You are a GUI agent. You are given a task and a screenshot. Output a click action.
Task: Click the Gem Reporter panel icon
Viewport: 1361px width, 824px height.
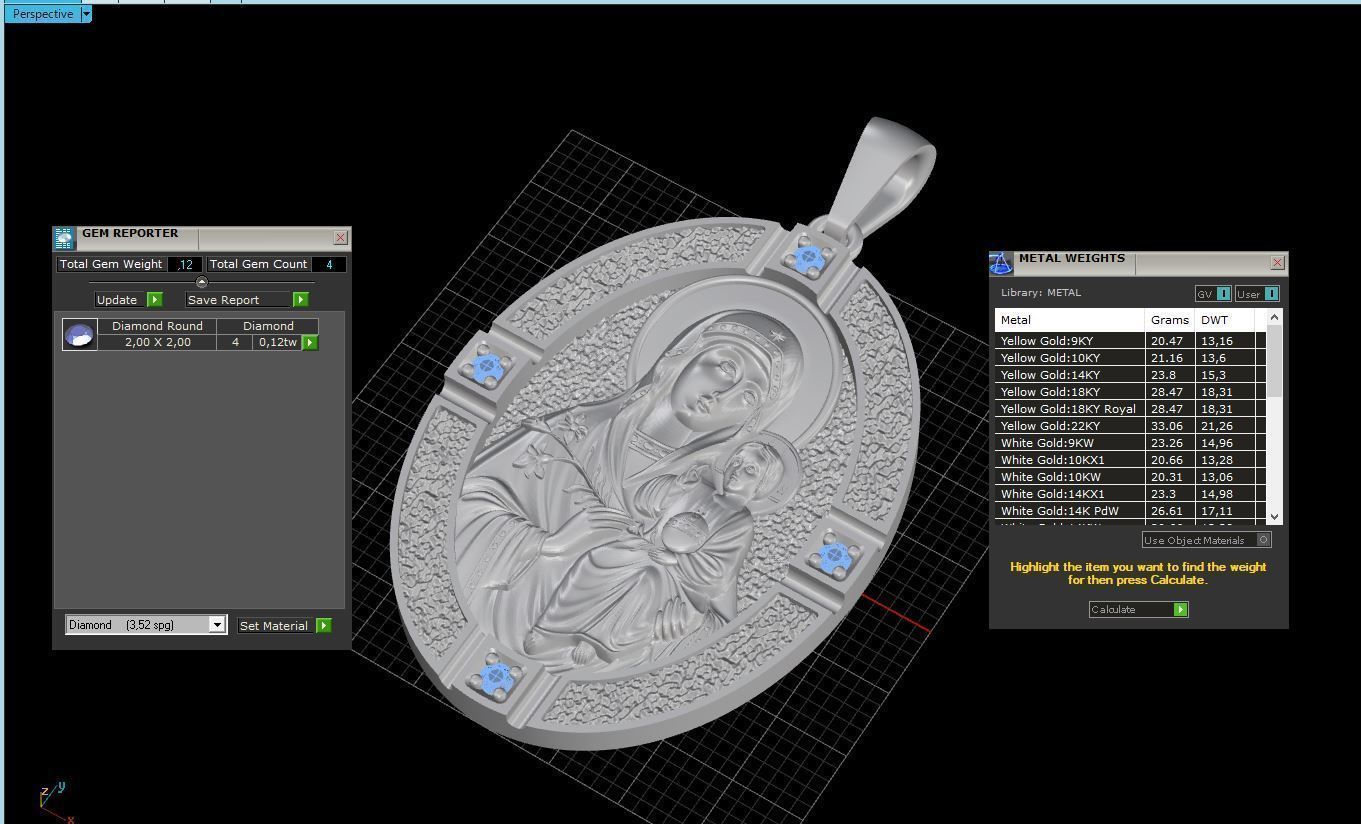pyautogui.click(x=64, y=238)
